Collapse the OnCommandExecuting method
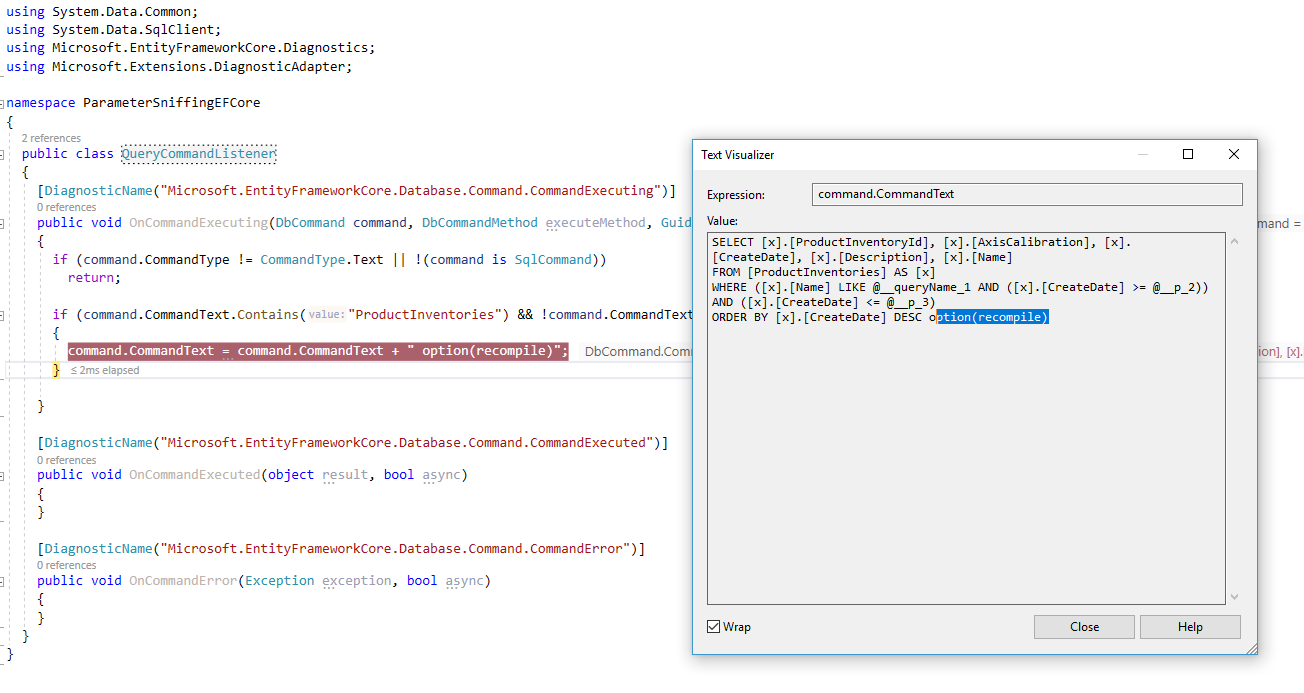Image resolution: width=1304 pixels, height=693 pixels. 3,223
